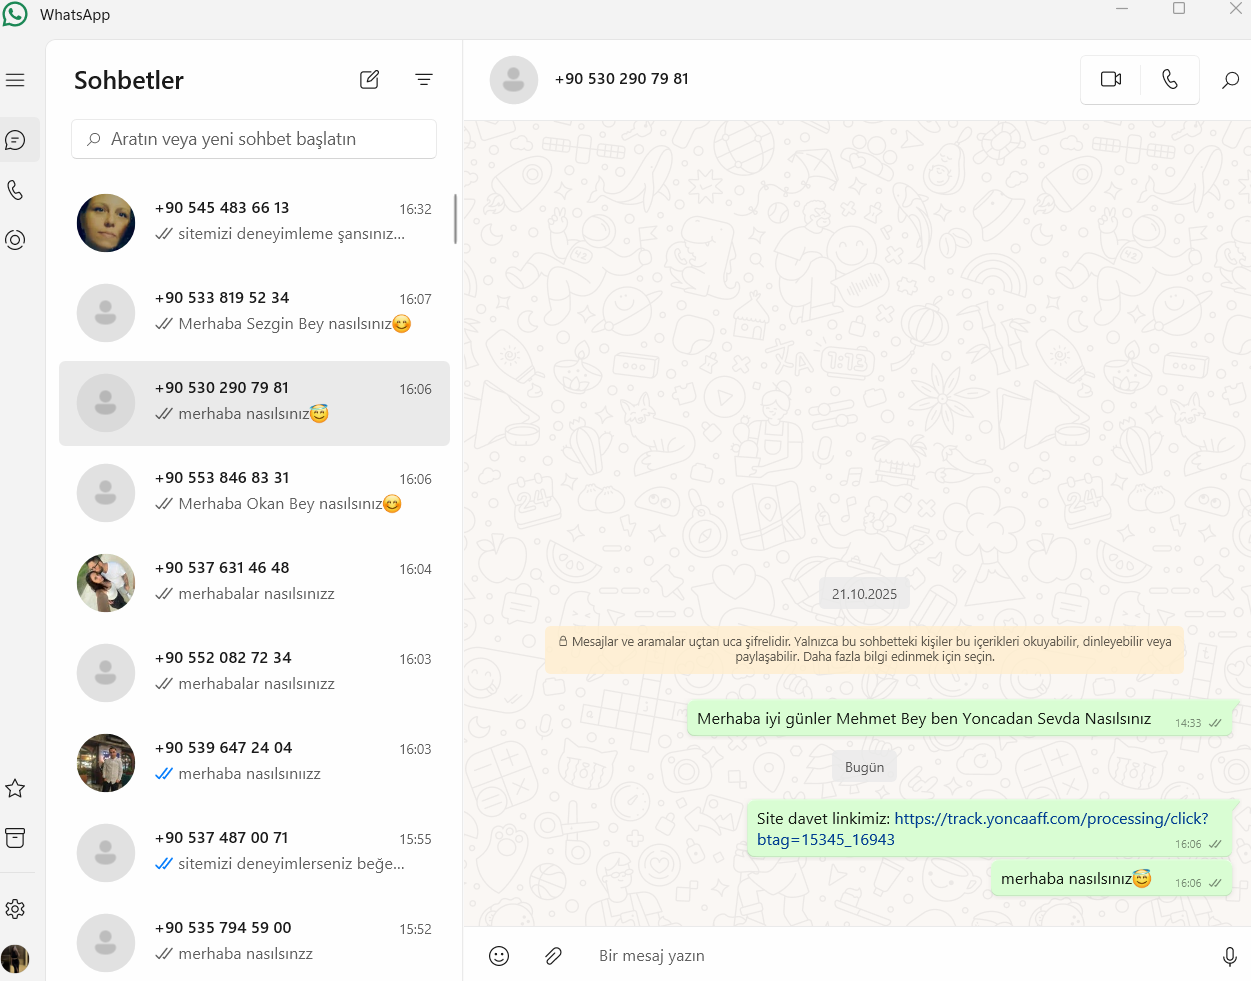View contact avatar in chat header
This screenshot has width=1251, height=981.
tap(514, 80)
